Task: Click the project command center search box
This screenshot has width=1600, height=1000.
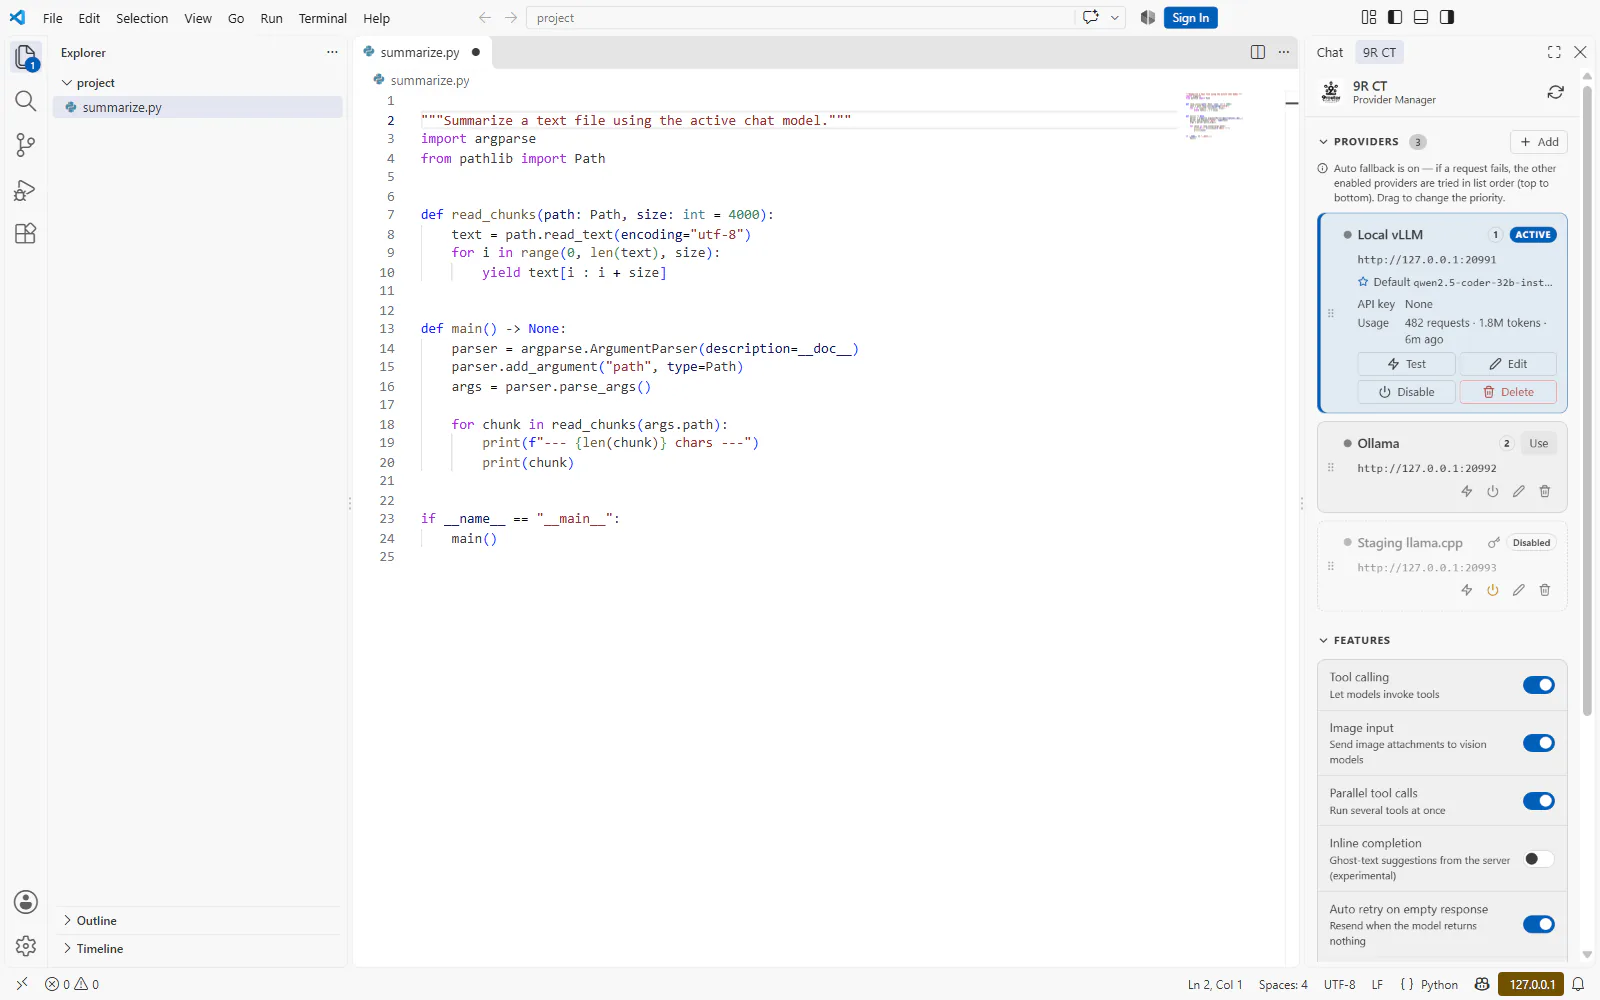Action: [x=800, y=18]
